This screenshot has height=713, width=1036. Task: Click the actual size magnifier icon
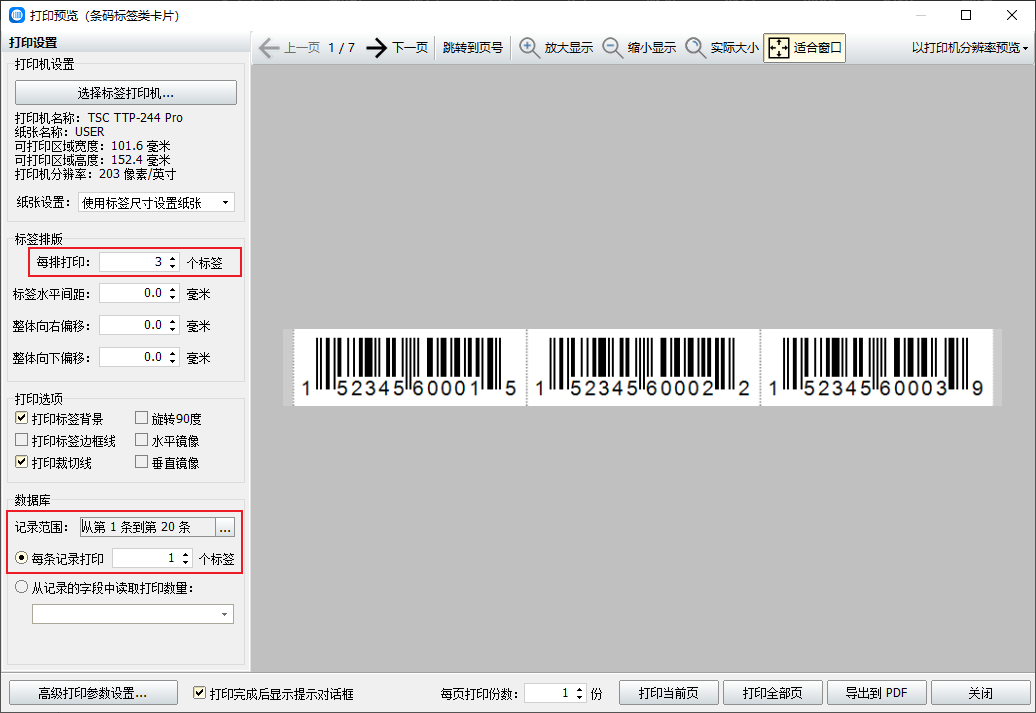696,48
